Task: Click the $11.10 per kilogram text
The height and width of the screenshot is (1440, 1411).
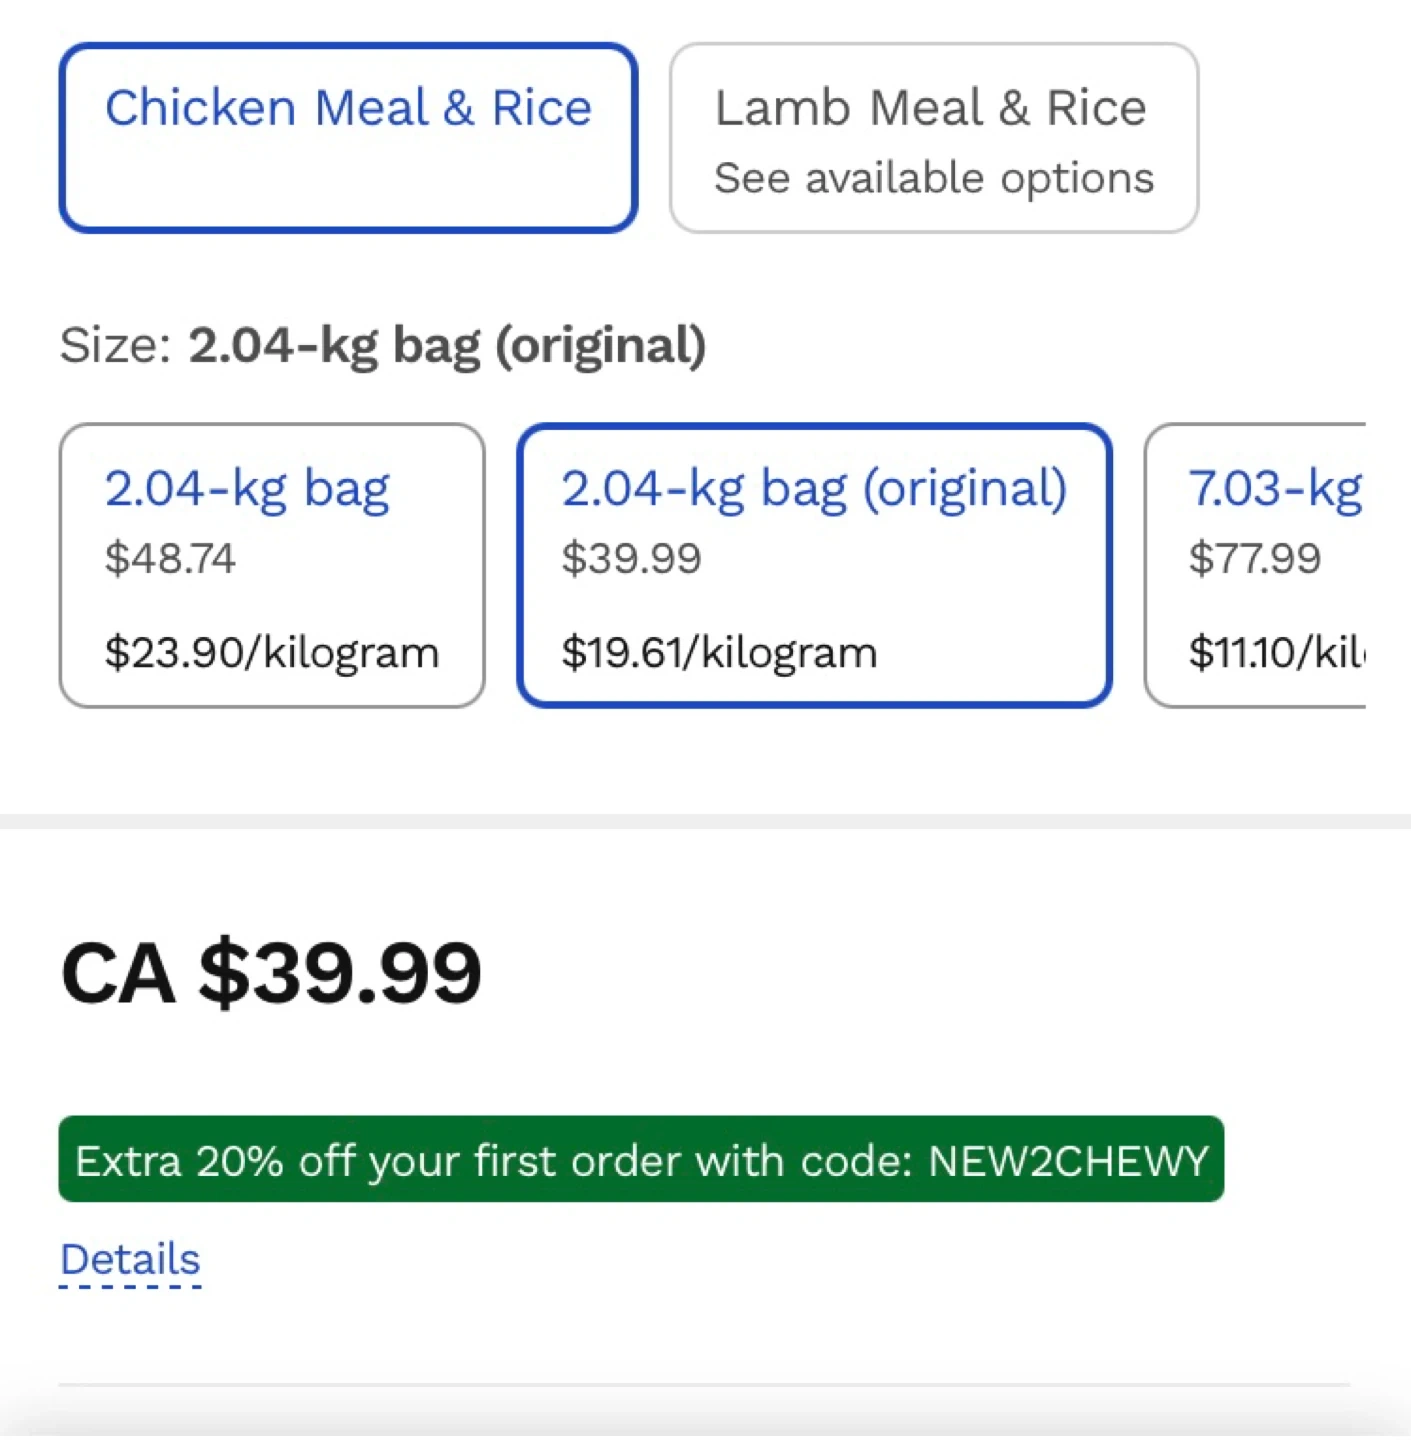Action: (1274, 653)
